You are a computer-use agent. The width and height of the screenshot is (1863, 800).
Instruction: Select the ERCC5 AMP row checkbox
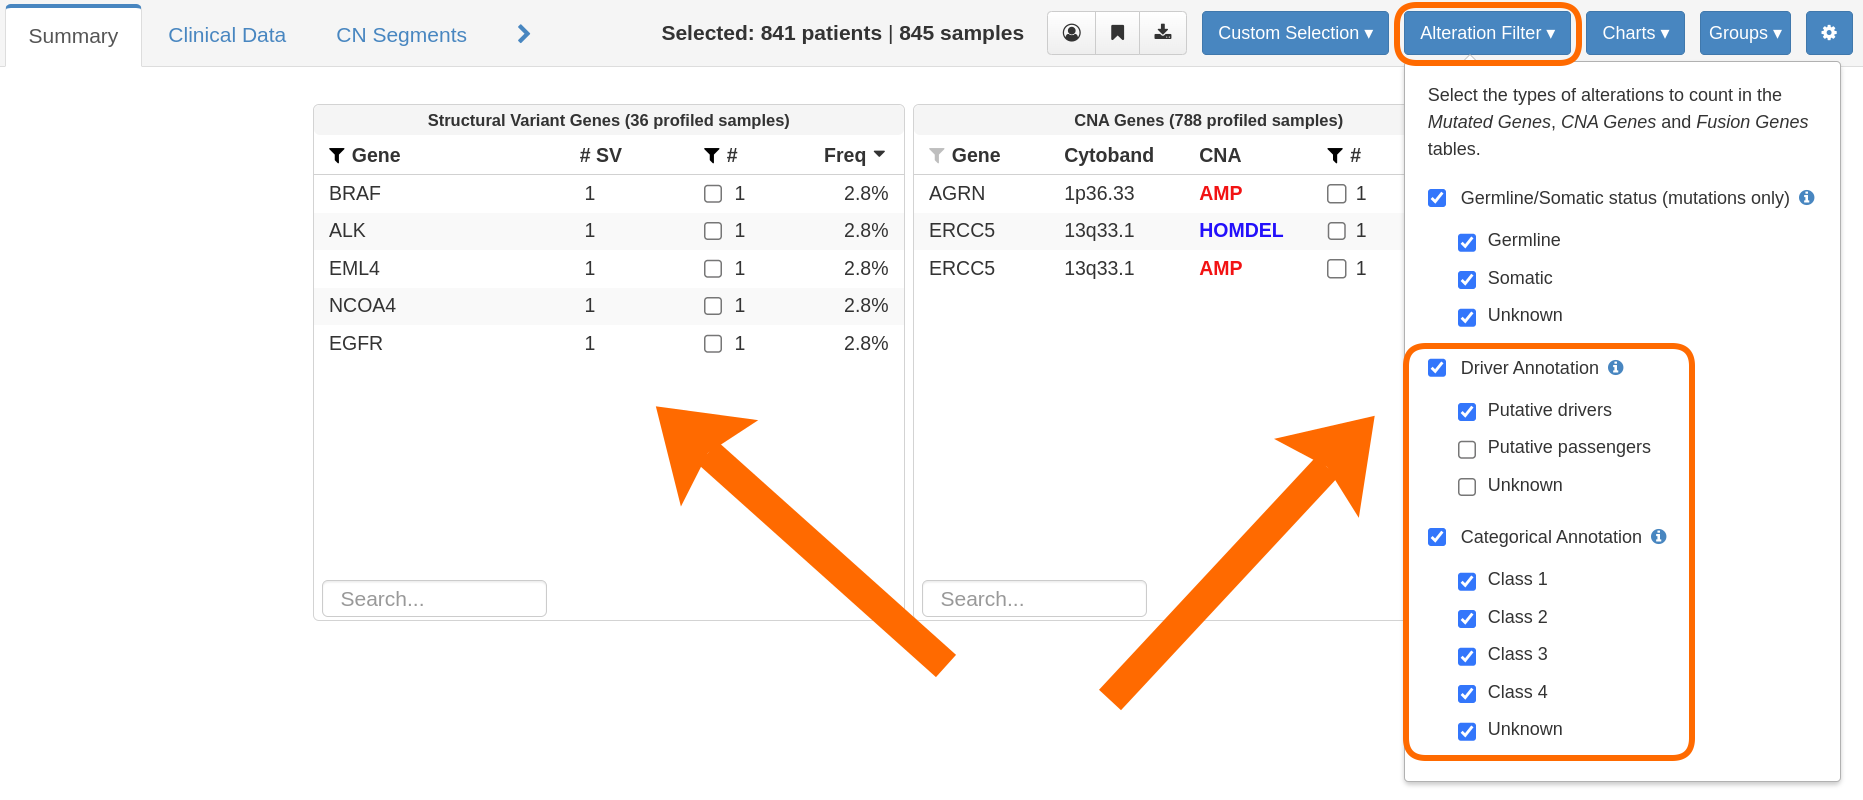pyautogui.click(x=1336, y=268)
